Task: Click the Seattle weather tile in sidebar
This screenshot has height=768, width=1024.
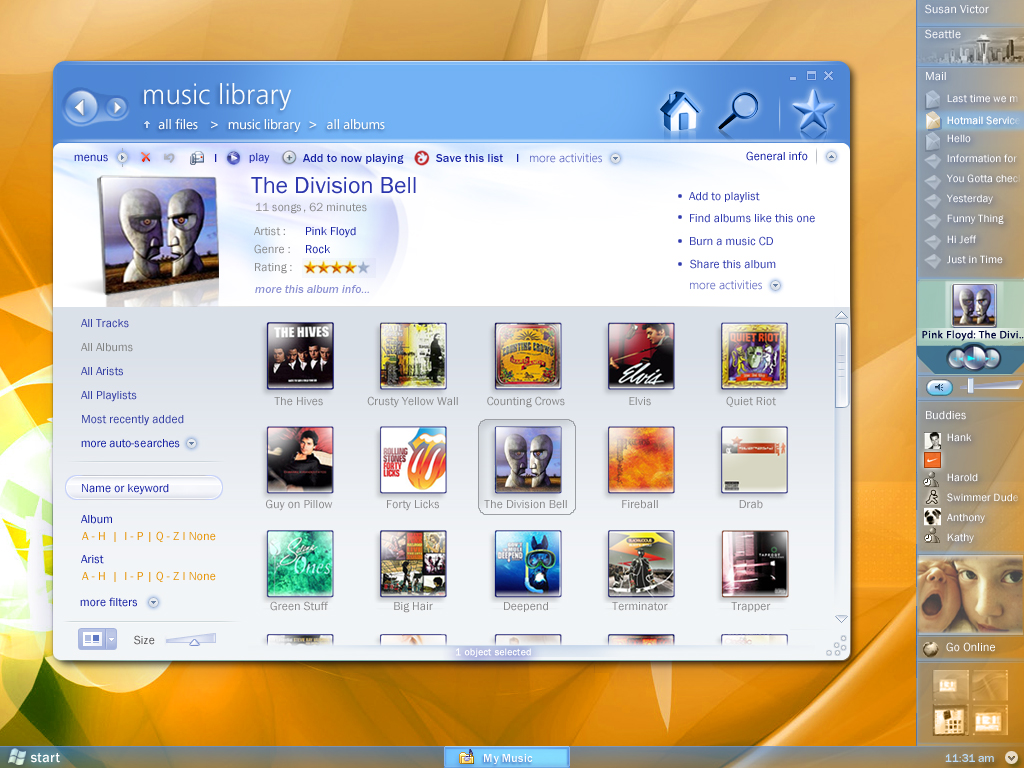Action: (970, 46)
